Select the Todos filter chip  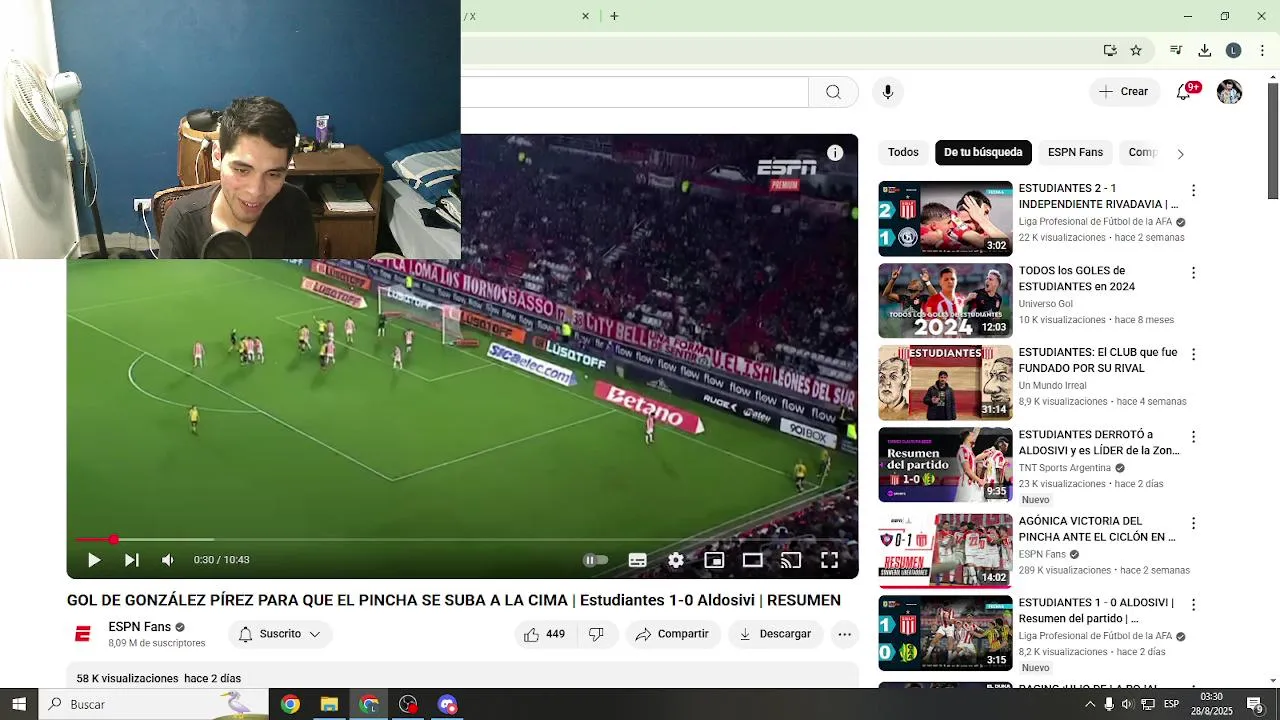(903, 152)
